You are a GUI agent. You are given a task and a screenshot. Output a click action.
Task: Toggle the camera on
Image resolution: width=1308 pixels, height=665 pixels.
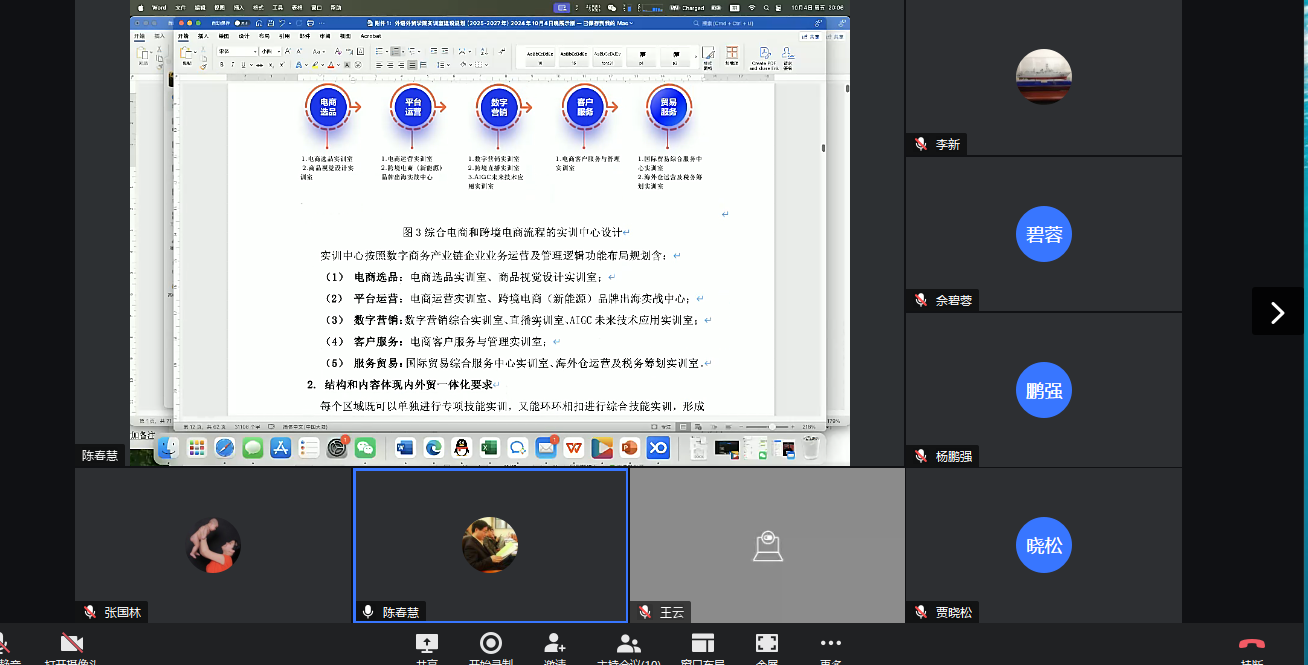pos(71,645)
